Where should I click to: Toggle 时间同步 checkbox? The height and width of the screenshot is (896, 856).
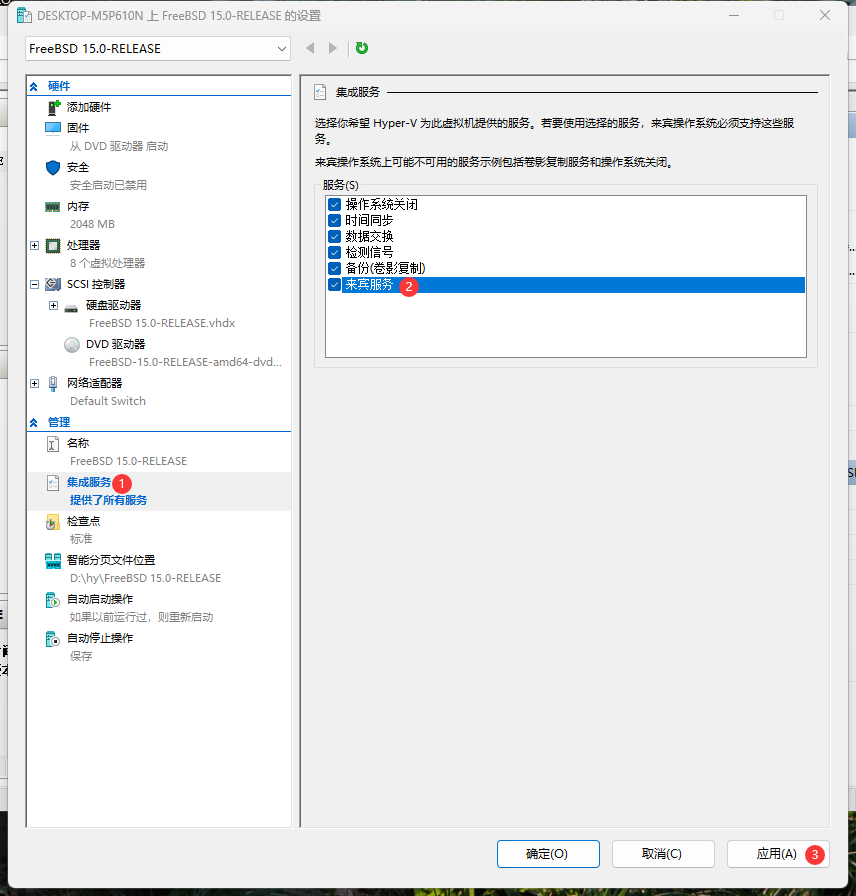click(335, 221)
